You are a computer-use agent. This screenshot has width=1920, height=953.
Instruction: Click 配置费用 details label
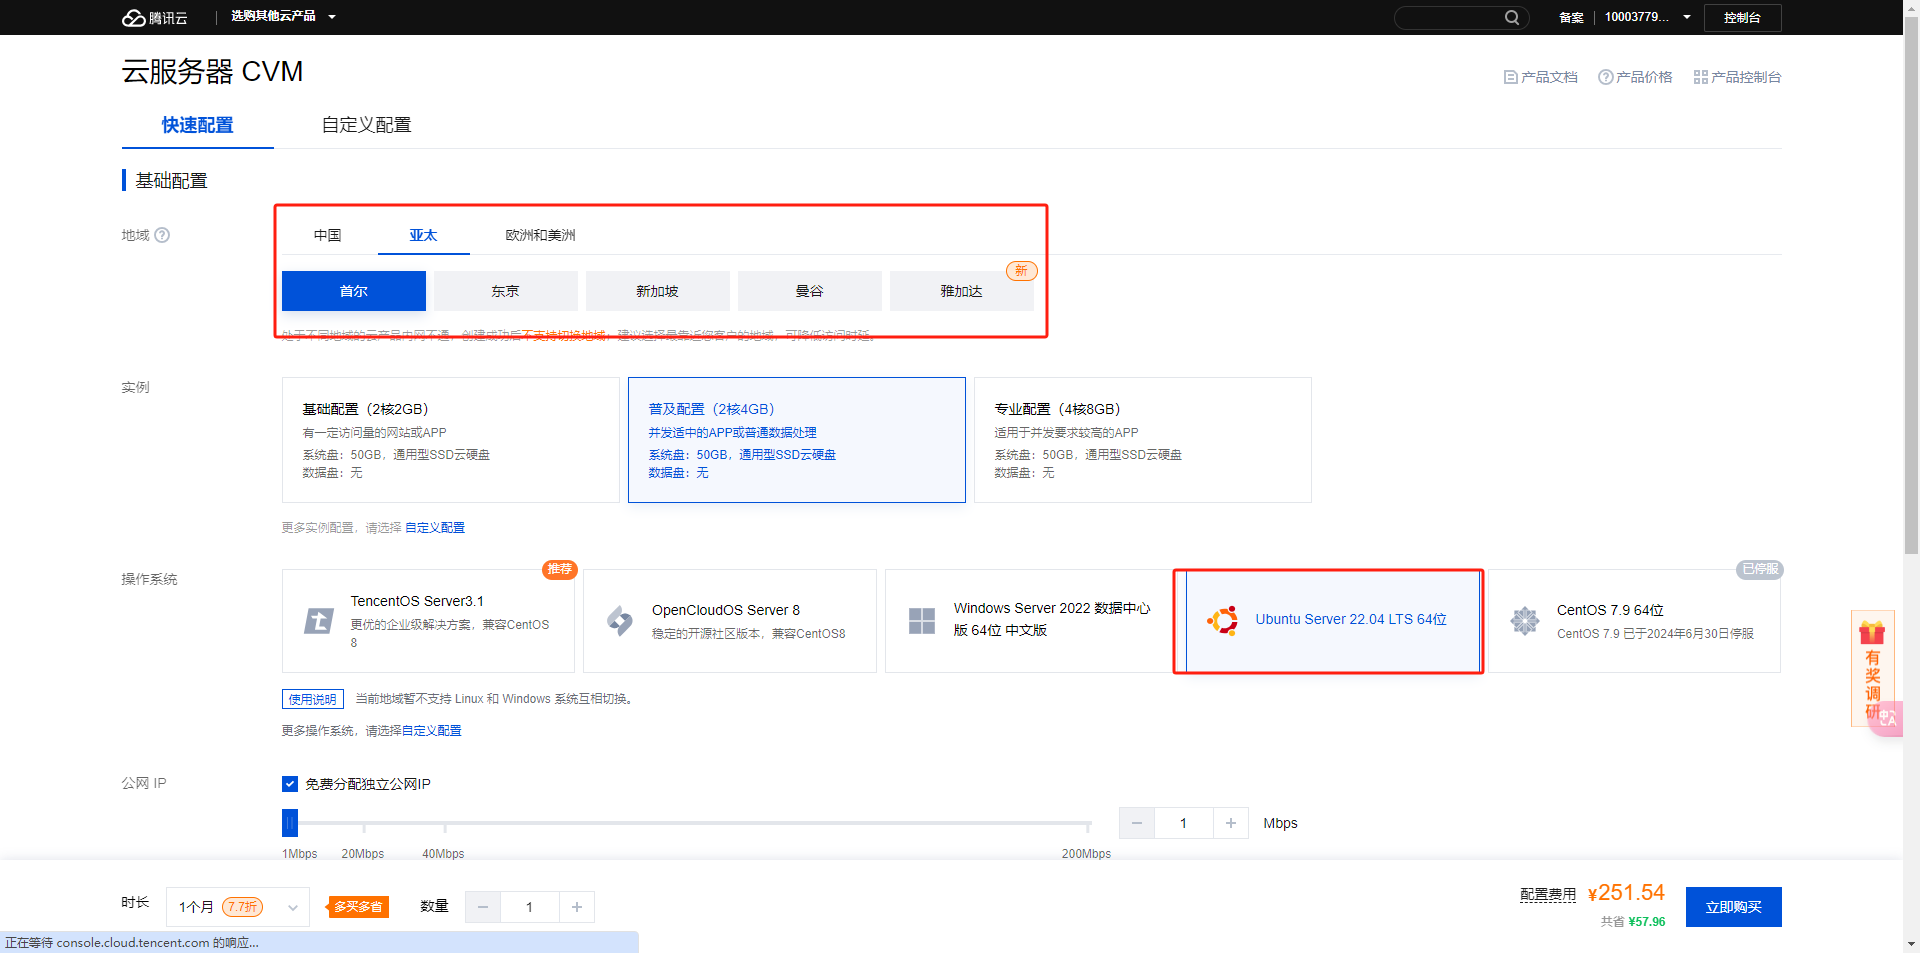(1548, 894)
